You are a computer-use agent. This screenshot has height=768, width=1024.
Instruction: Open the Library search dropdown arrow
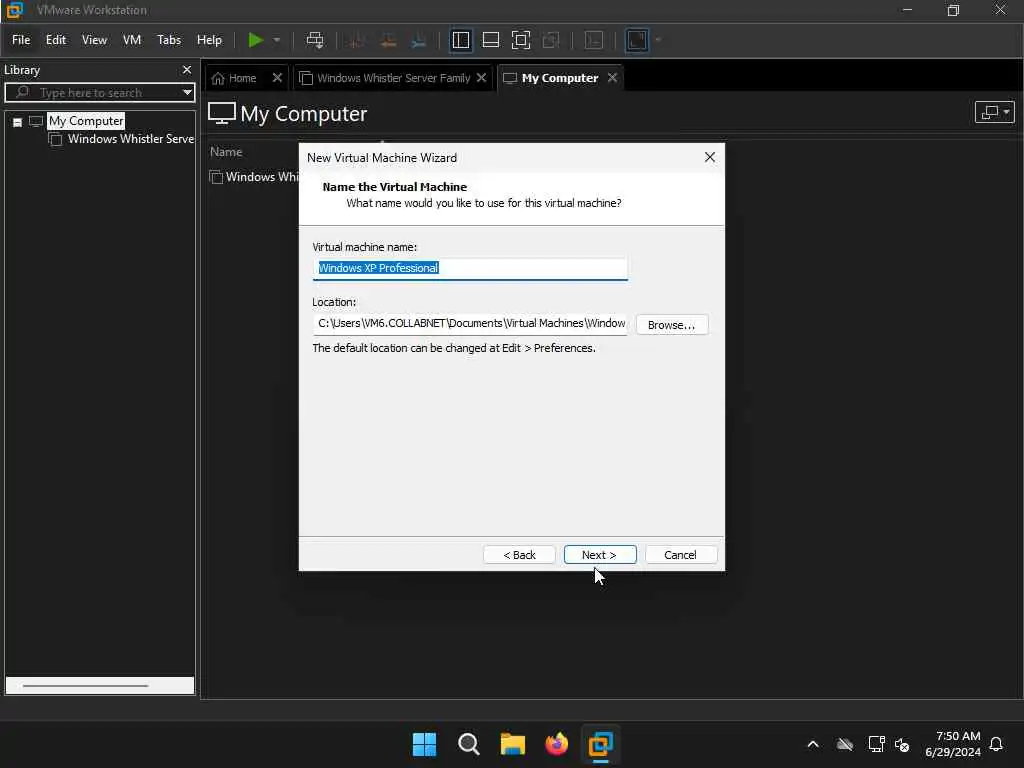(x=187, y=93)
